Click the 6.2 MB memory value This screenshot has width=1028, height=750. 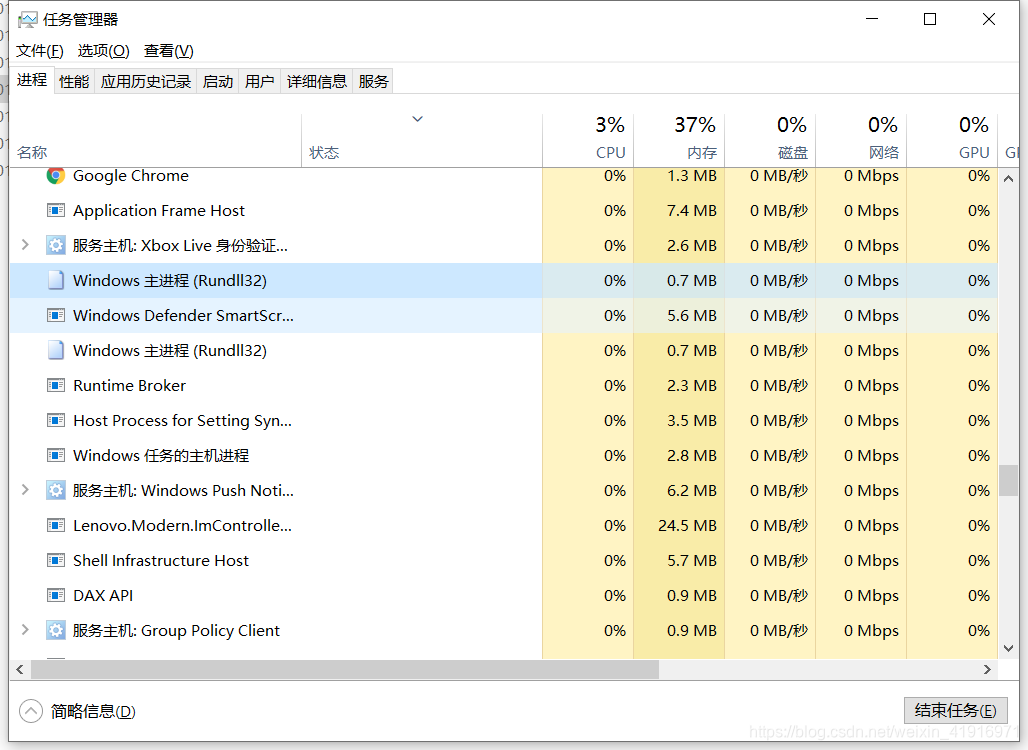[692, 490]
